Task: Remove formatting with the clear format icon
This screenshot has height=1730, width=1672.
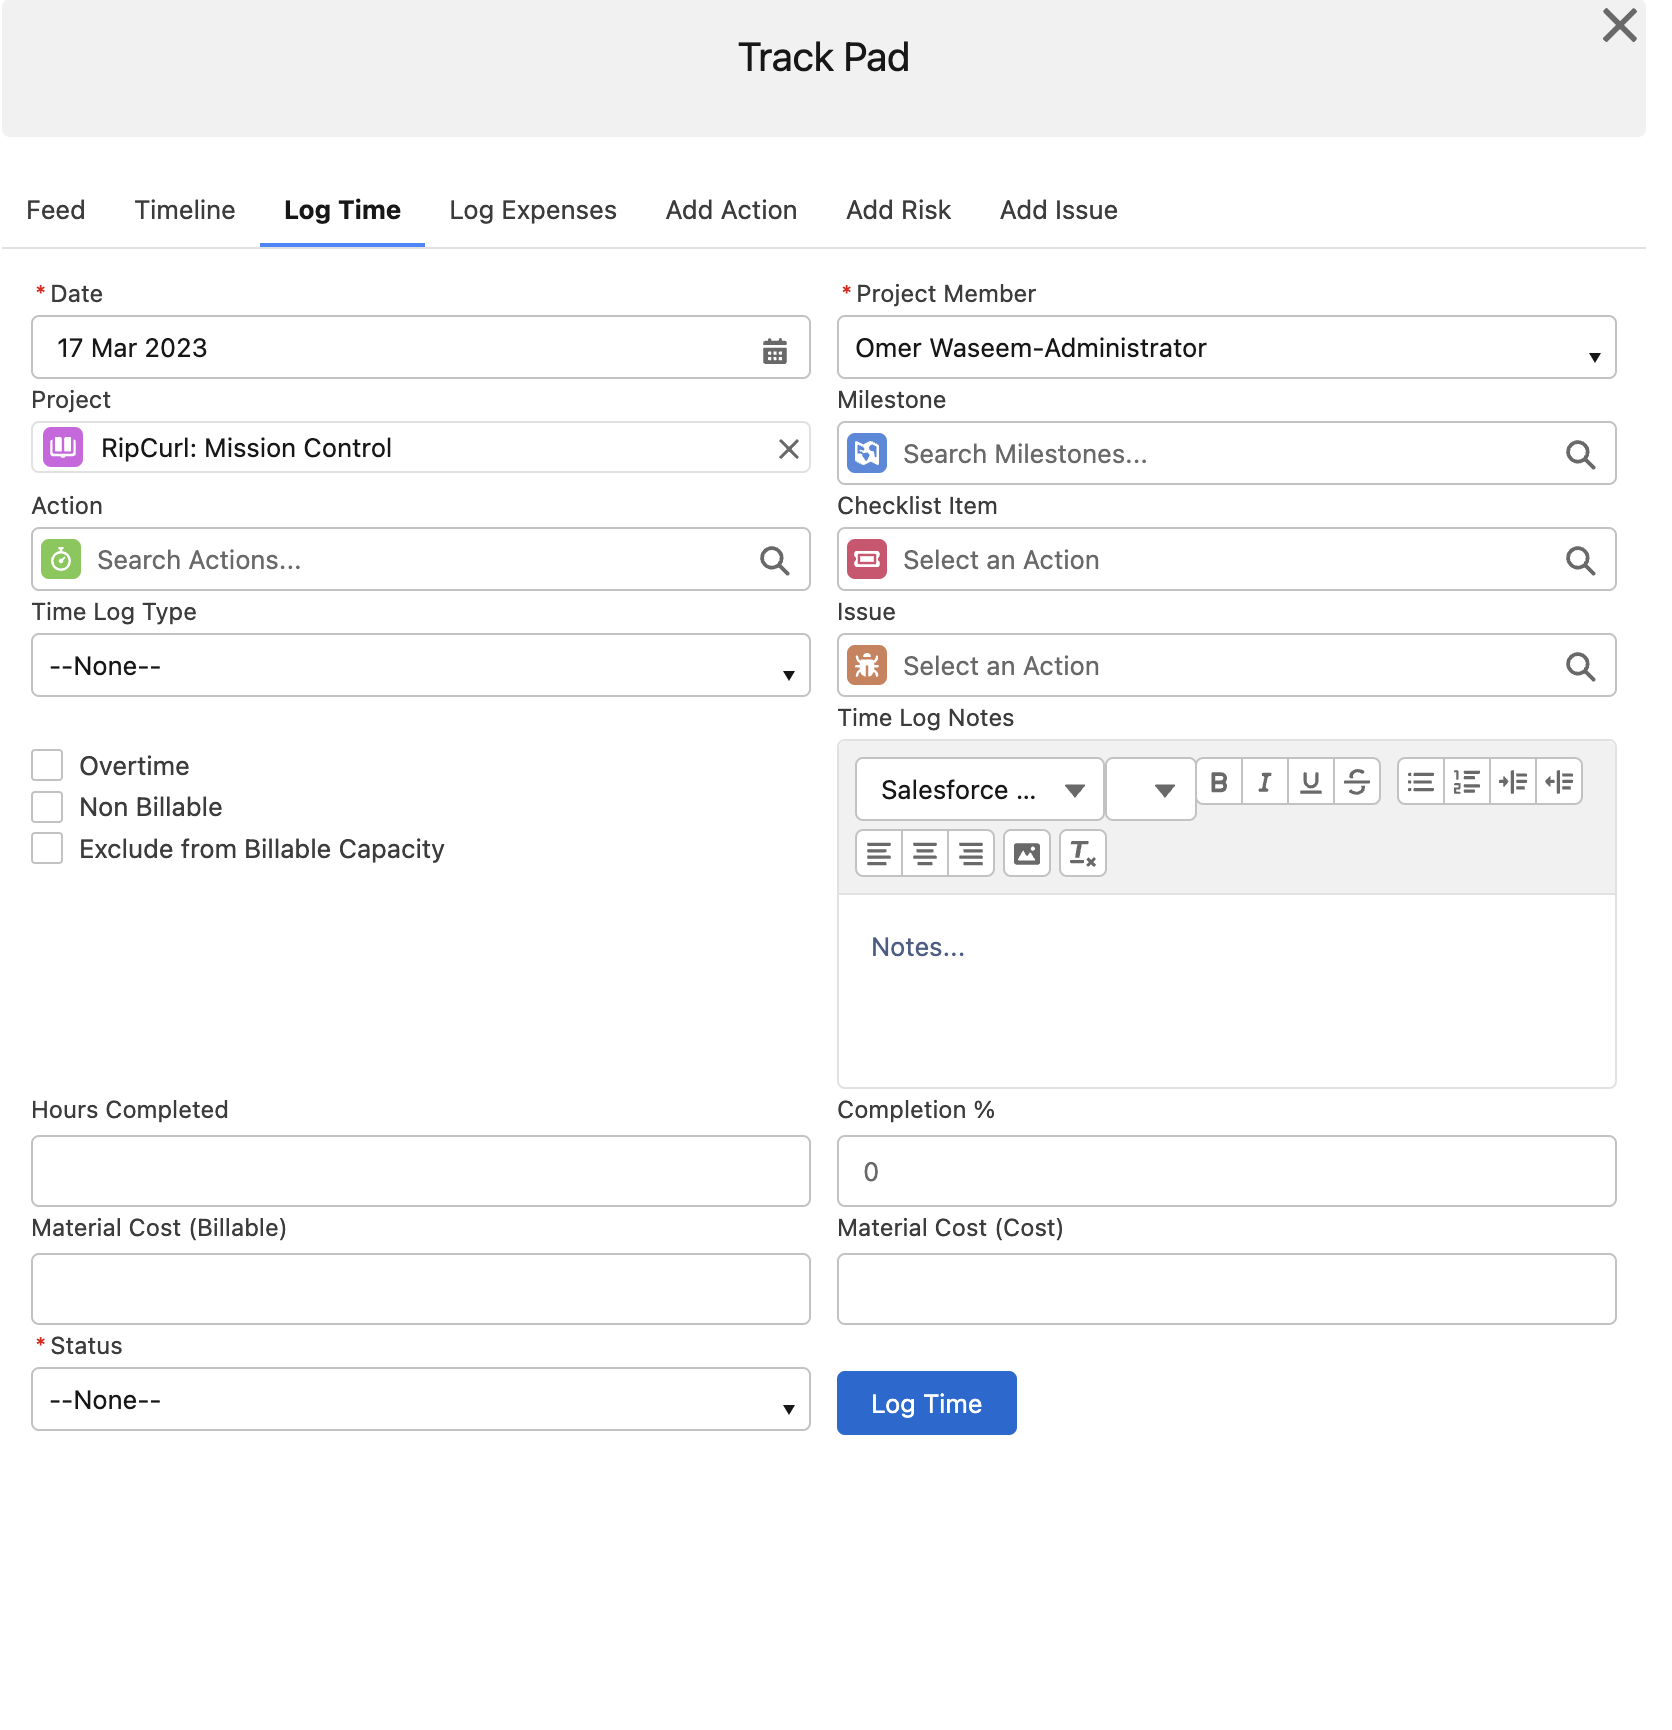Action: tap(1082, 854)
